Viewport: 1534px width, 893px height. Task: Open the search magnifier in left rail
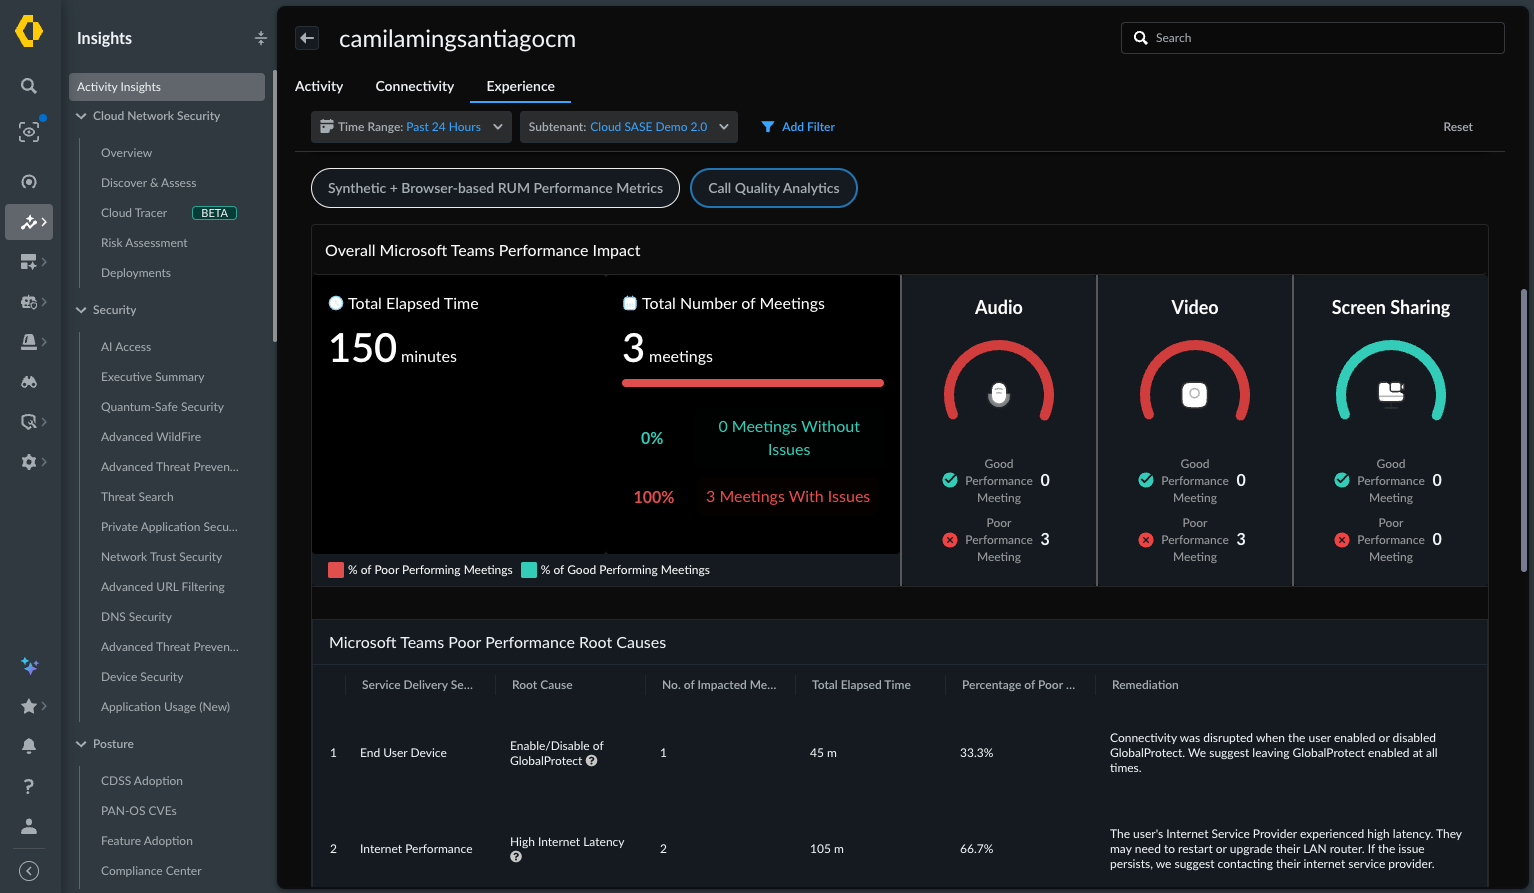[x=29, y=86]
